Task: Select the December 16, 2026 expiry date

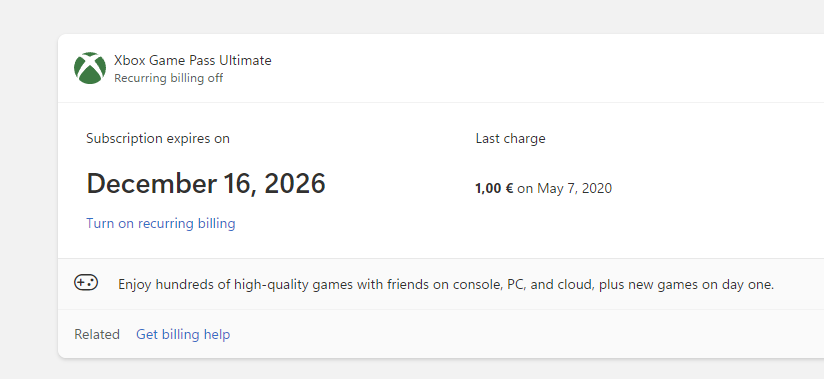Action: 206,183
